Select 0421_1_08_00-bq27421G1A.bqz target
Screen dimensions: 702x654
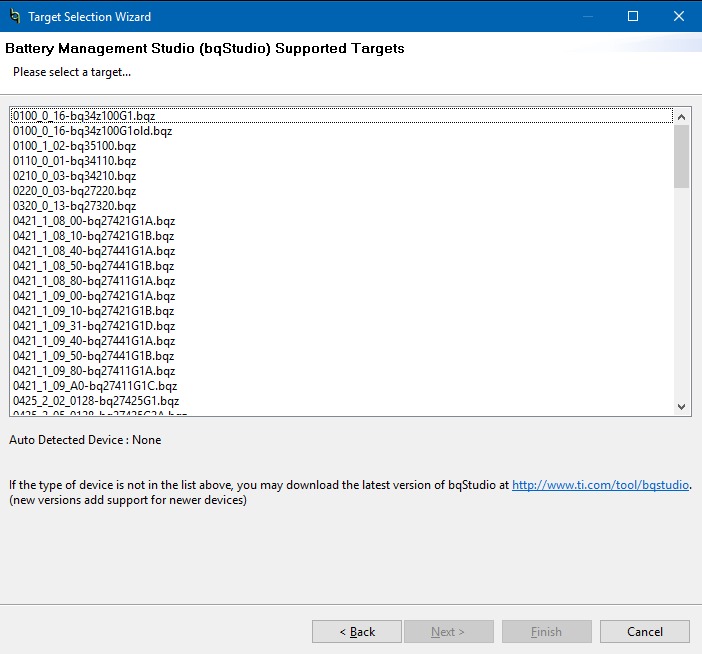coord(342,221)
